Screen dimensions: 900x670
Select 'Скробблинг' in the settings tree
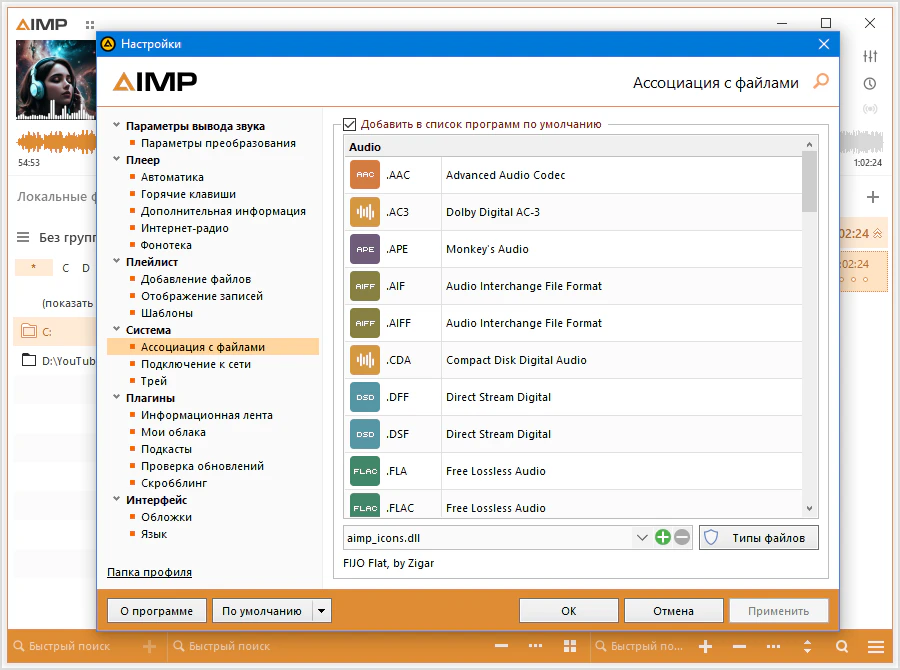tap(173, 483)
